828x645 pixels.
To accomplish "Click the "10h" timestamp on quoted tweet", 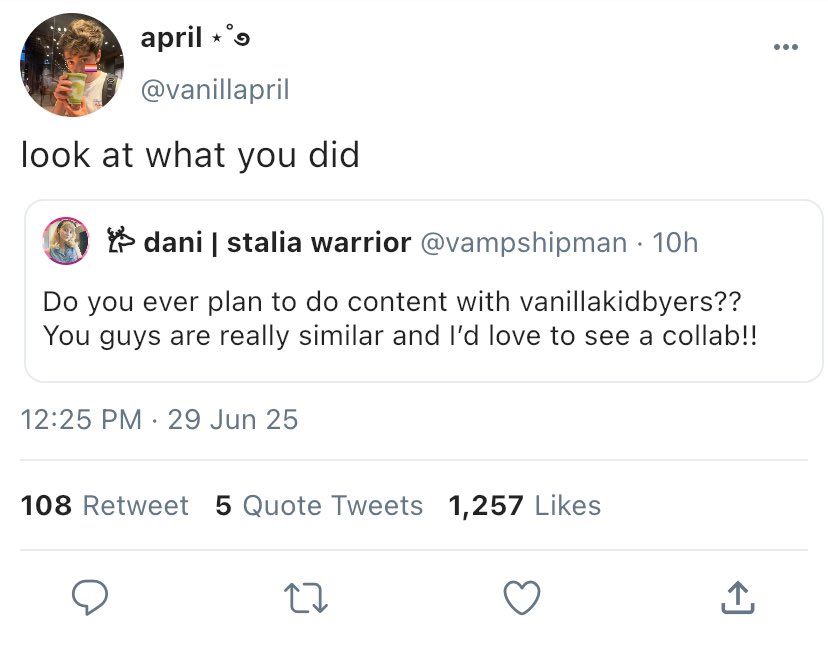I will [x=675, y=243].
